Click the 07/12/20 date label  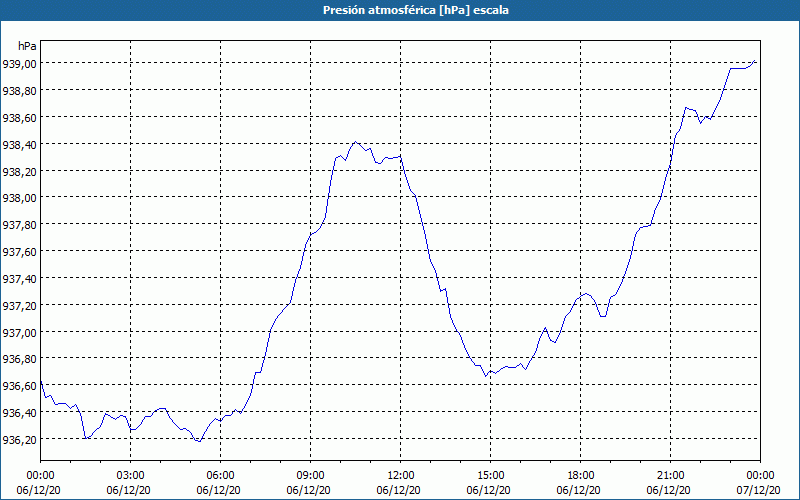point(758,490)
